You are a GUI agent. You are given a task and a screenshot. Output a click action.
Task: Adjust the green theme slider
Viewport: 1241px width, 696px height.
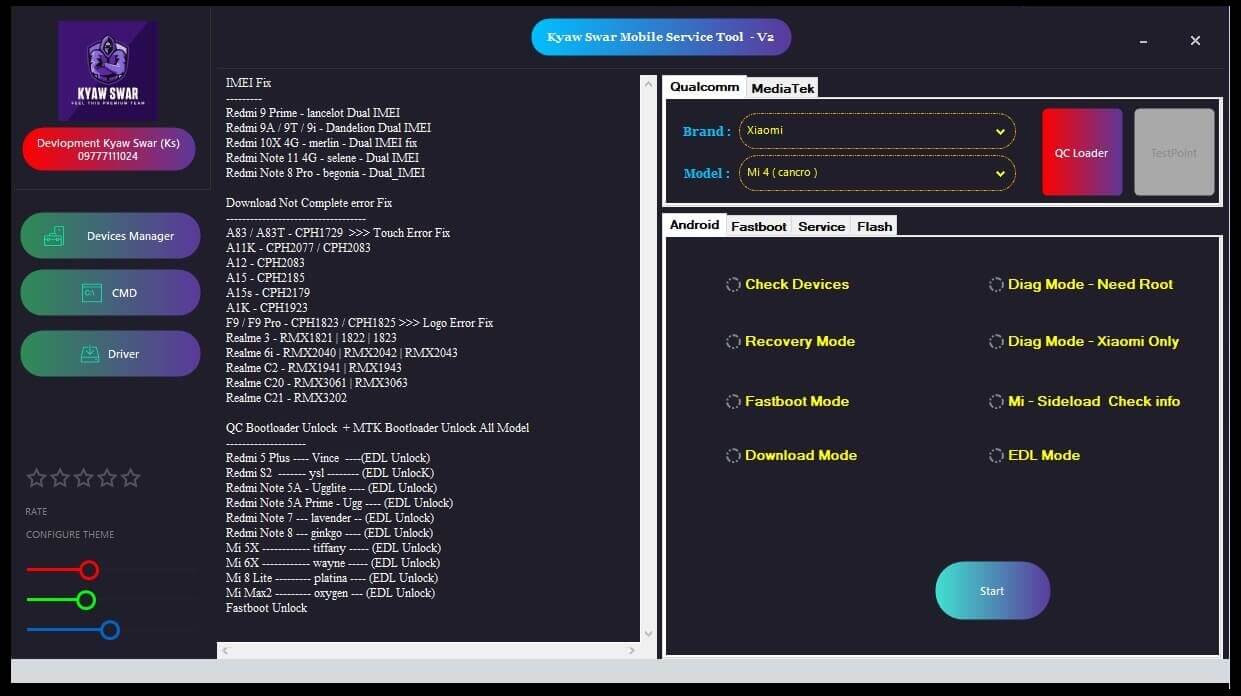click(x=86, y=600)
